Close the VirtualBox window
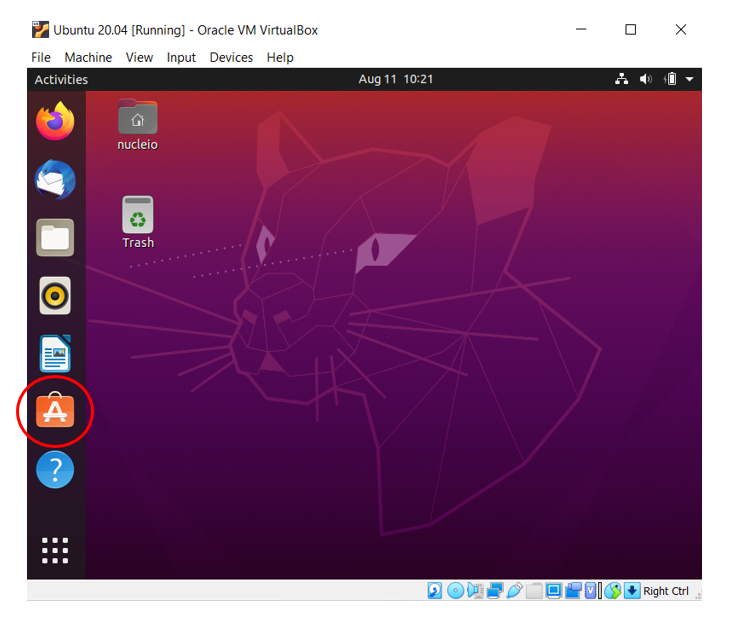 tap(681, 29)
